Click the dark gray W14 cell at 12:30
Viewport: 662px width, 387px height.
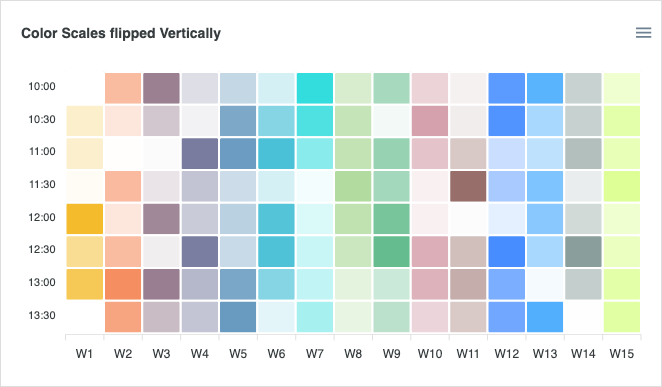[x=583, y=252]
